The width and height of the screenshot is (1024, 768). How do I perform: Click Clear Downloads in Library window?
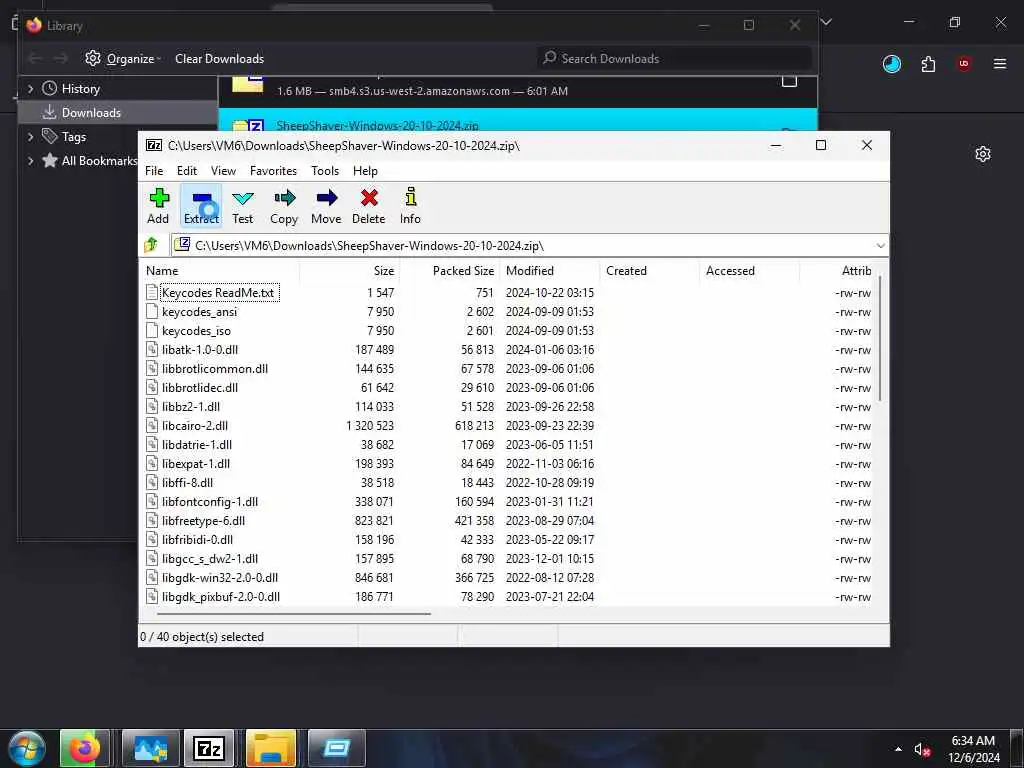click(219, 59)
